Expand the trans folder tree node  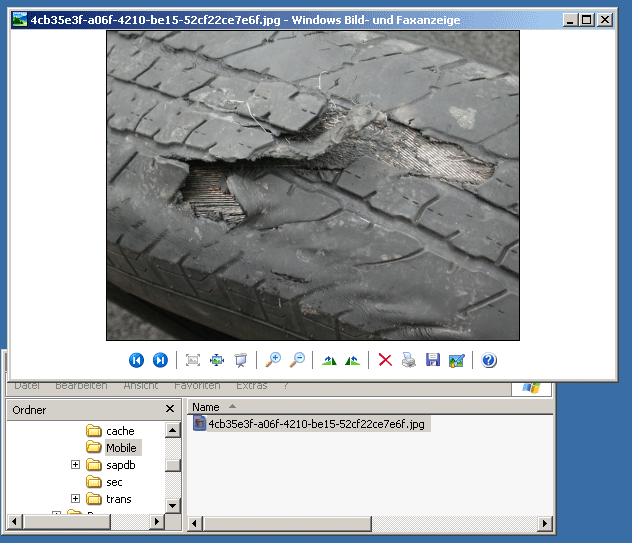76,499
